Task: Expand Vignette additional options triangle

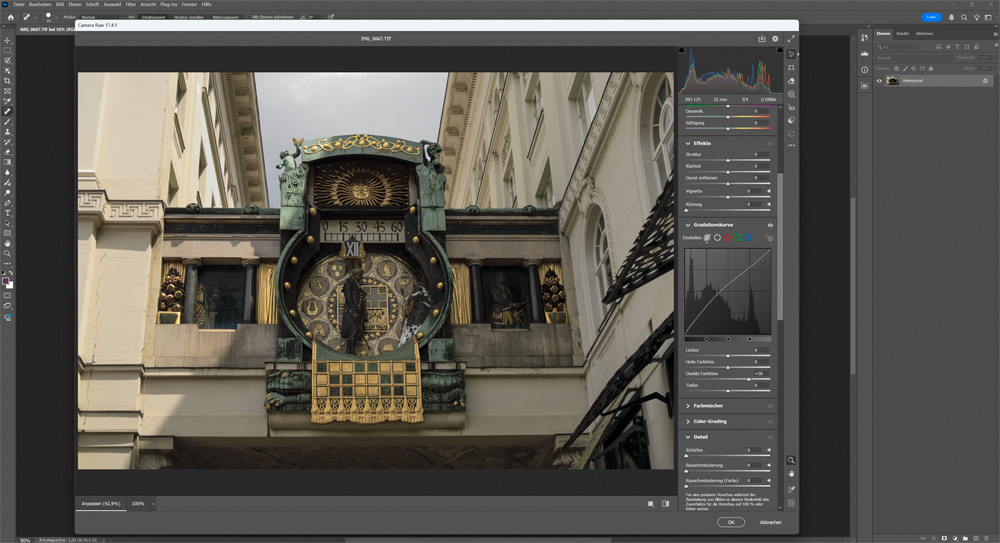Action: [768, 191]
